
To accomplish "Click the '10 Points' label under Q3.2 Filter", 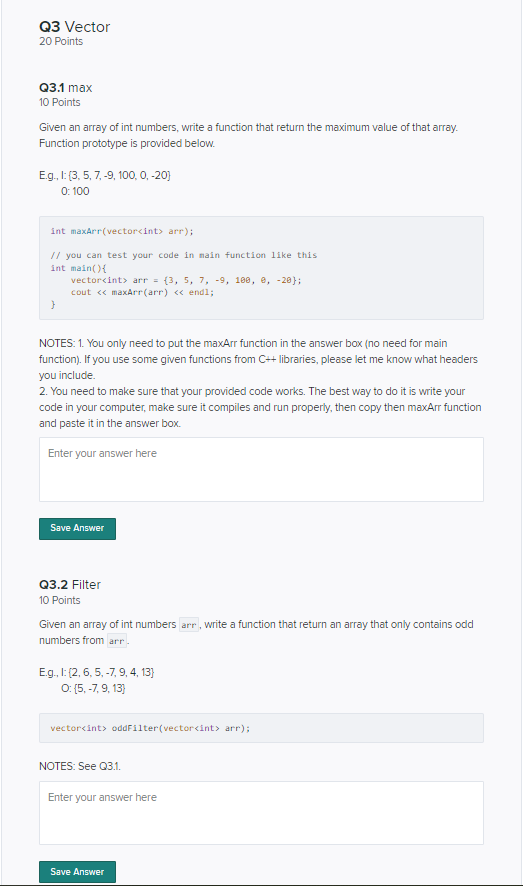I will coord(60,600).
